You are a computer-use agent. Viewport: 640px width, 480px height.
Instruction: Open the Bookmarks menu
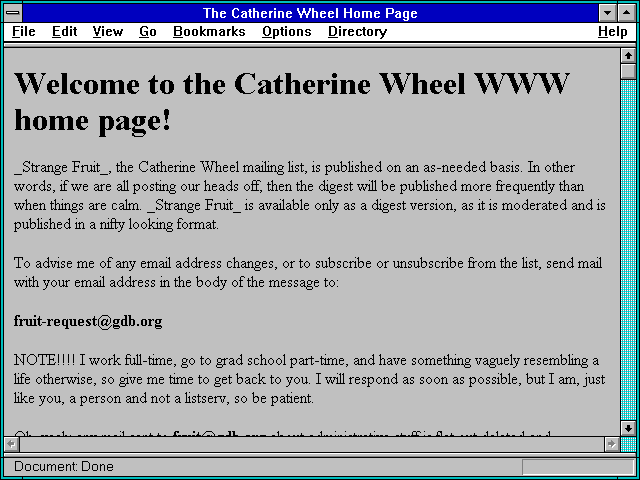click(x=209, y=31)
